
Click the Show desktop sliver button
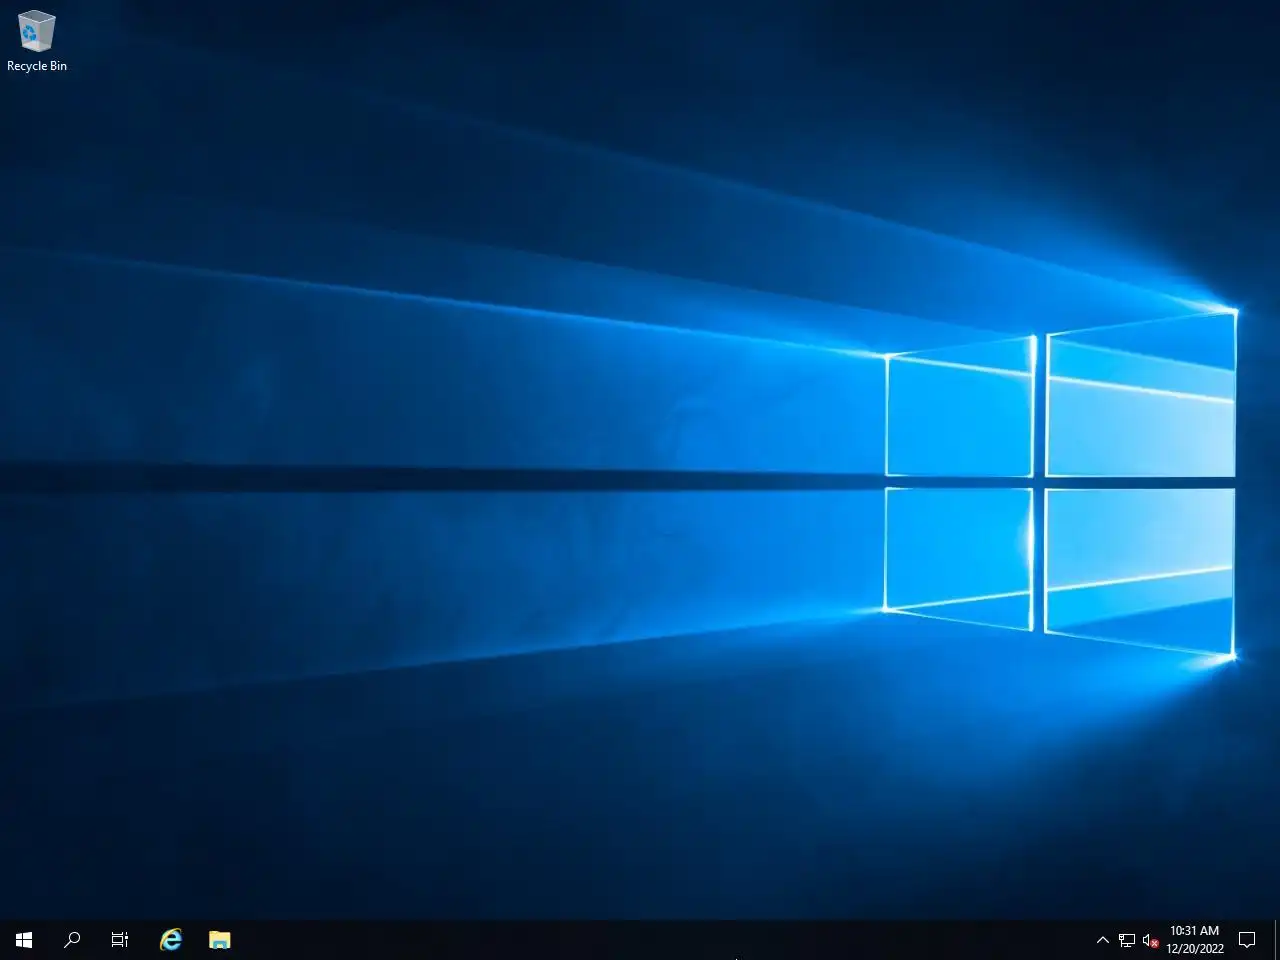click(1277, 940)
